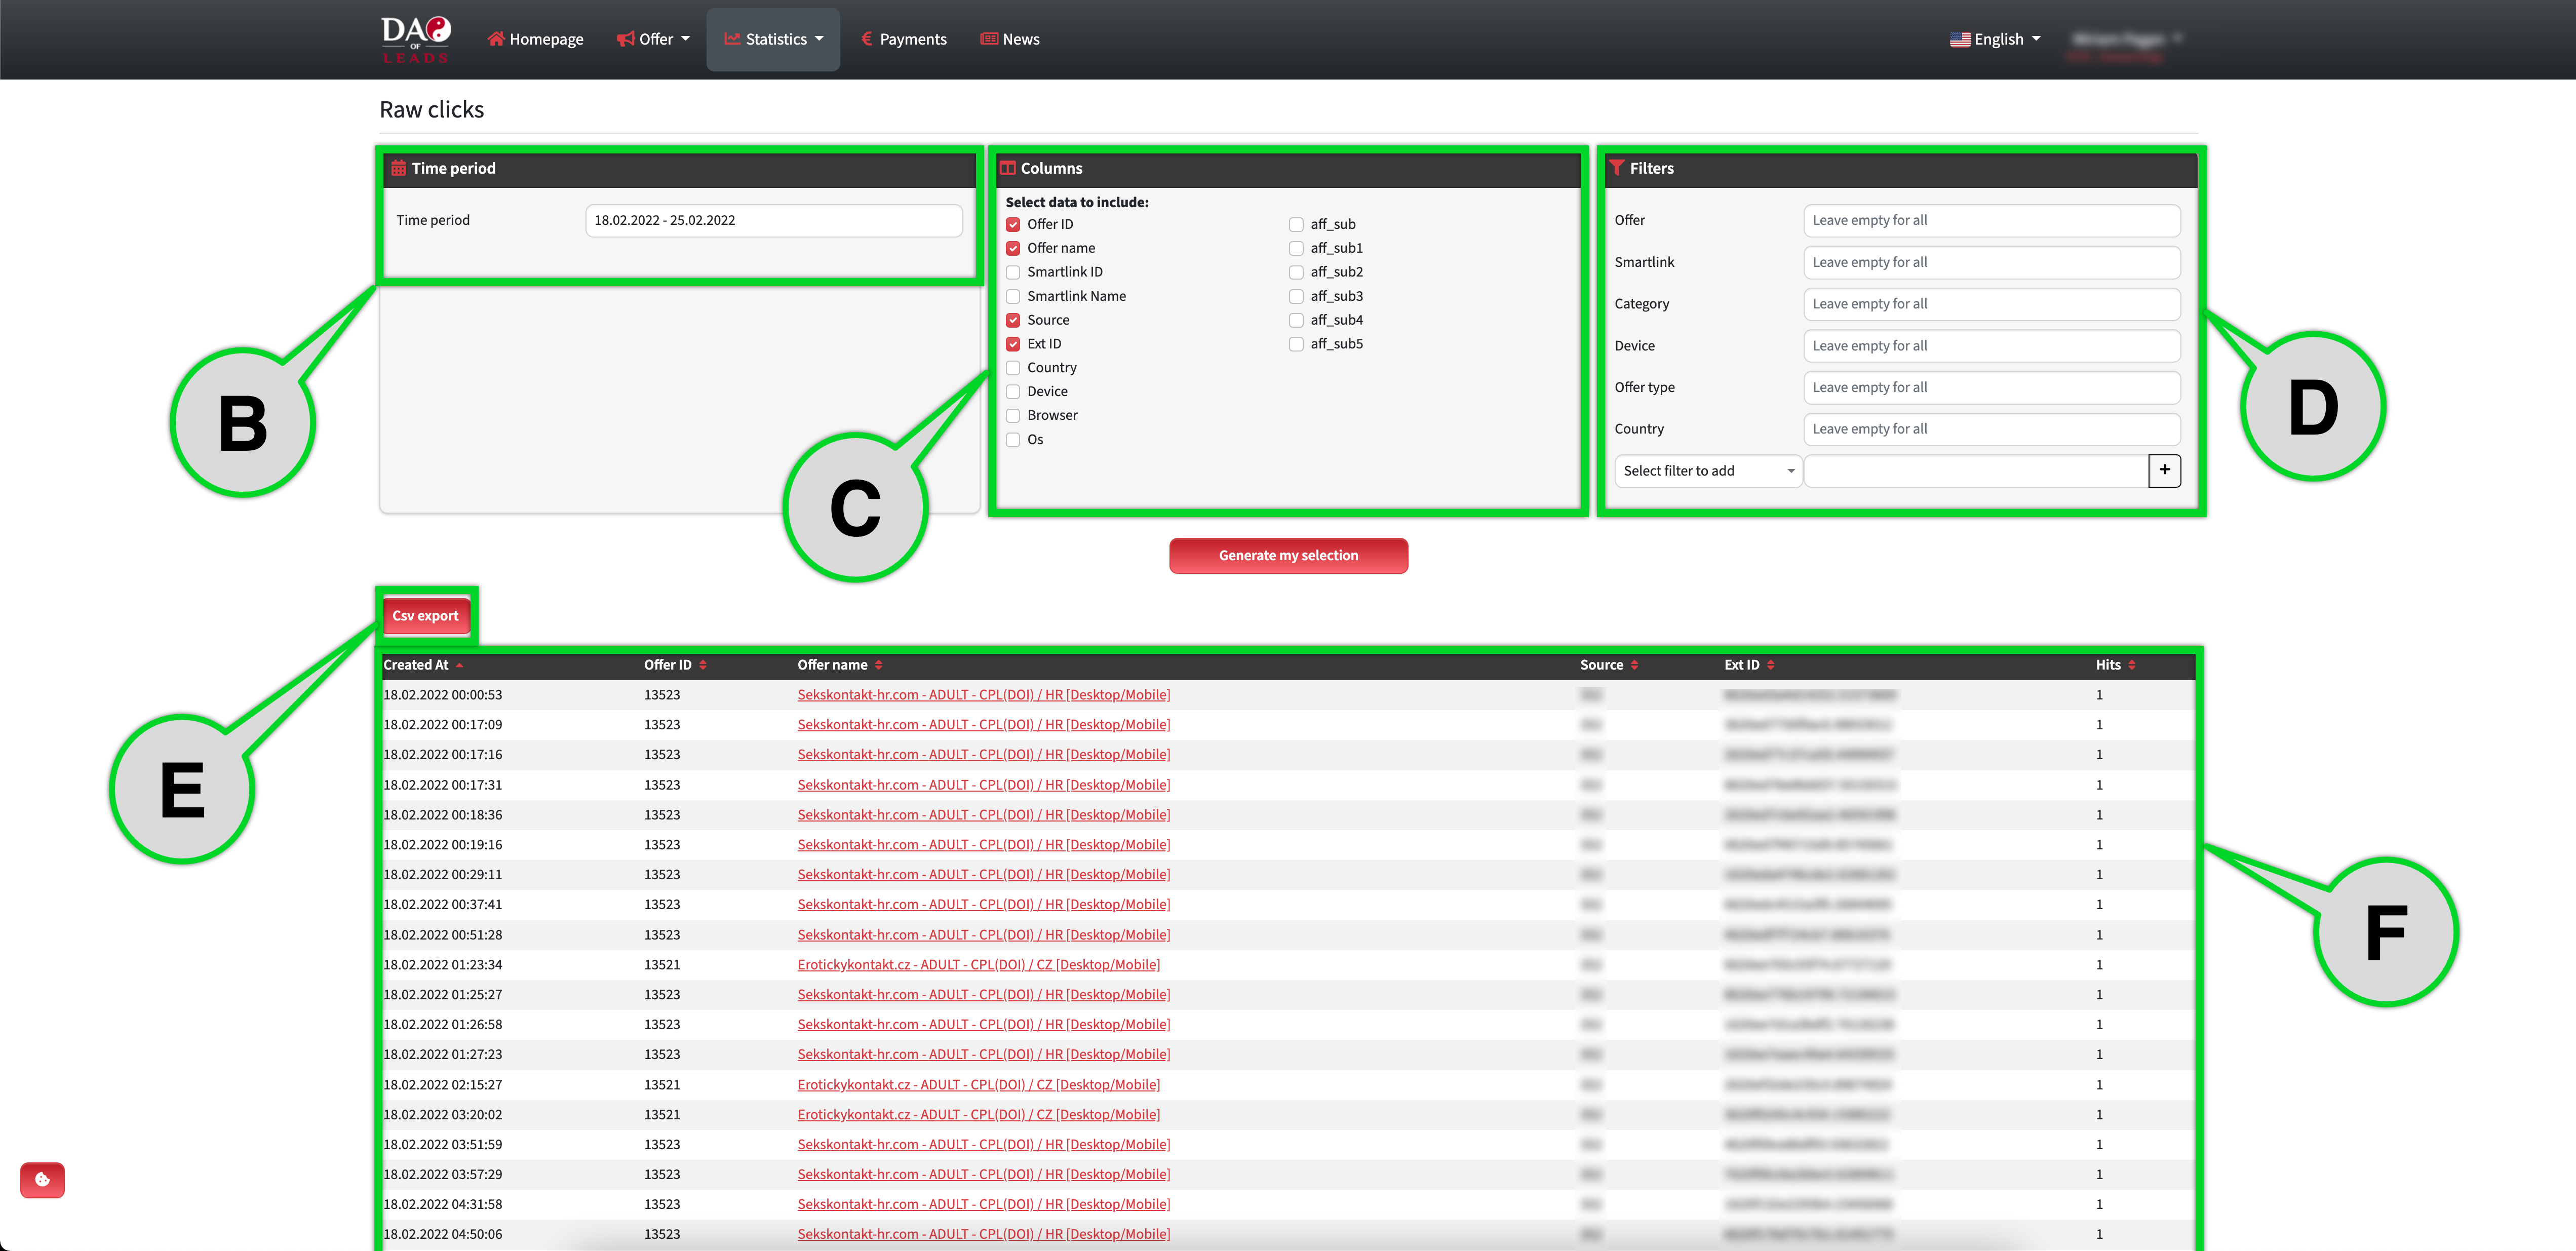Check the aff_sub1 checkbox
2576x1251 pixels.
1296,248
